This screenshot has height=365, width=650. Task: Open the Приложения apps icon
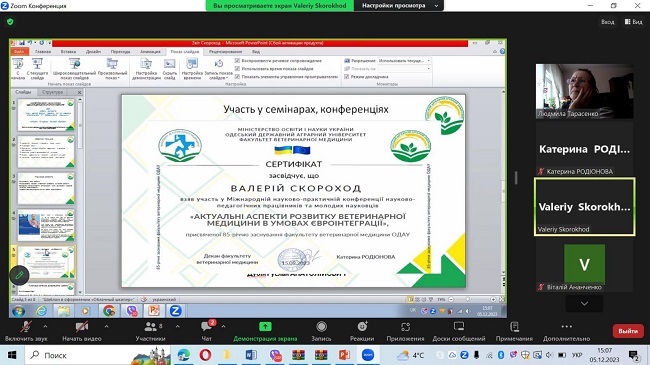point(405,327)
